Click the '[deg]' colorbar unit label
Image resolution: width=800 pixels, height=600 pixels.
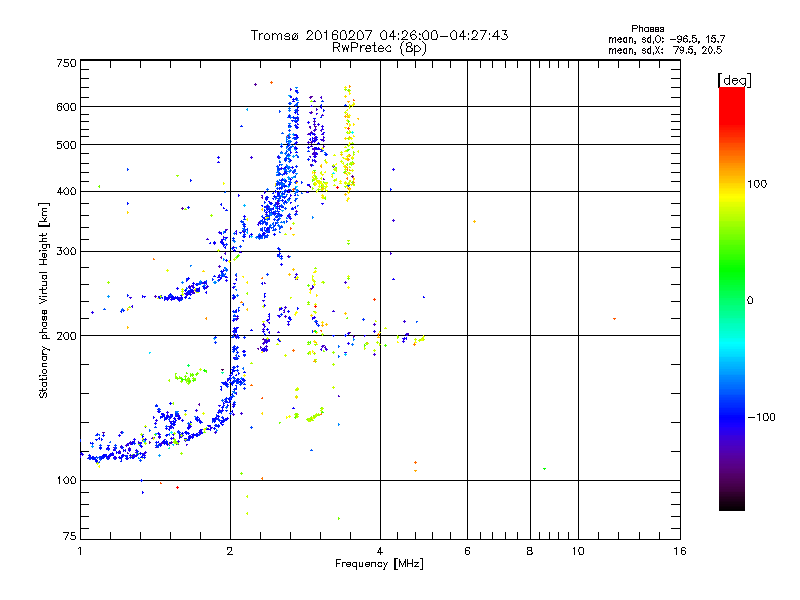point(734,80)
